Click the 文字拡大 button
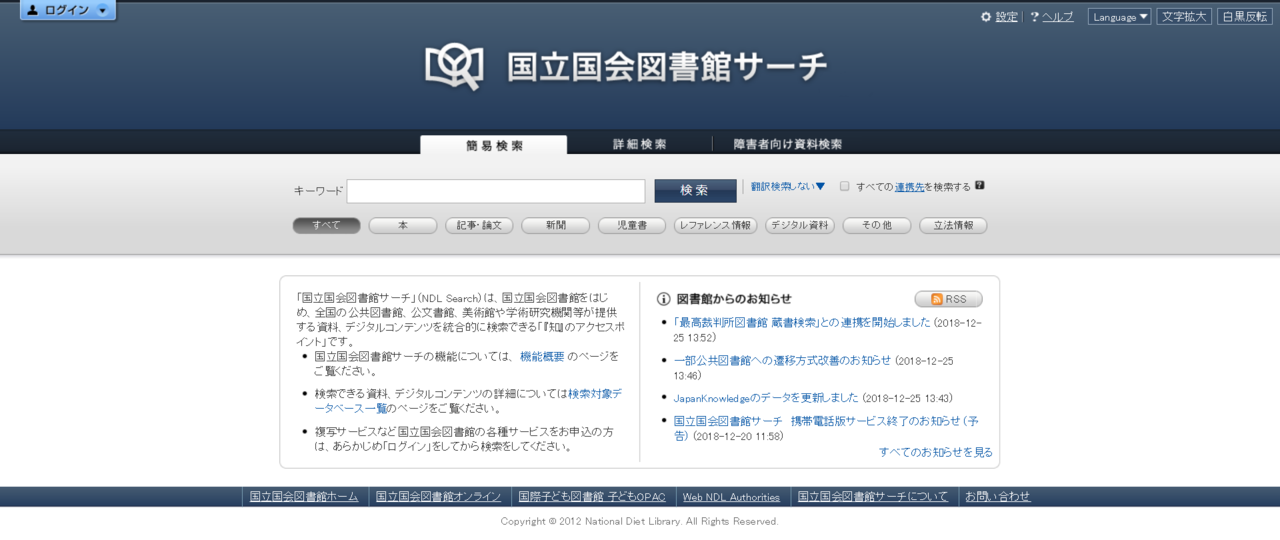 [x=1184, y=17]
